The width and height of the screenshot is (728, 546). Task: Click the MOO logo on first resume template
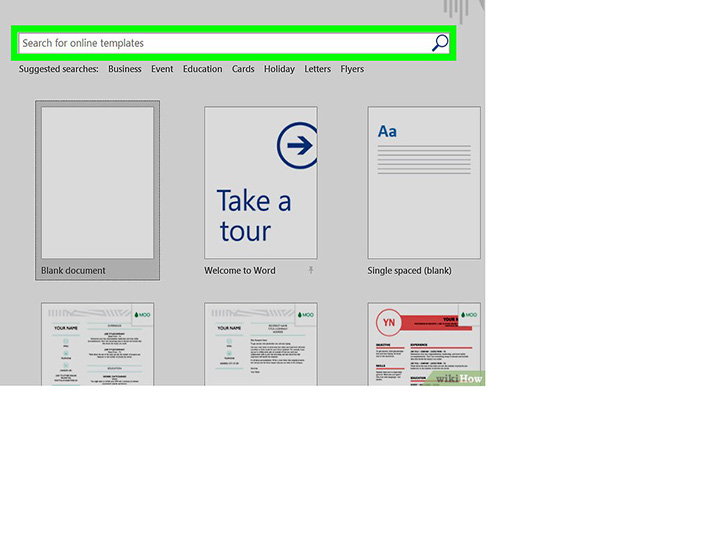pyautogui.click(x=142, y=315)
